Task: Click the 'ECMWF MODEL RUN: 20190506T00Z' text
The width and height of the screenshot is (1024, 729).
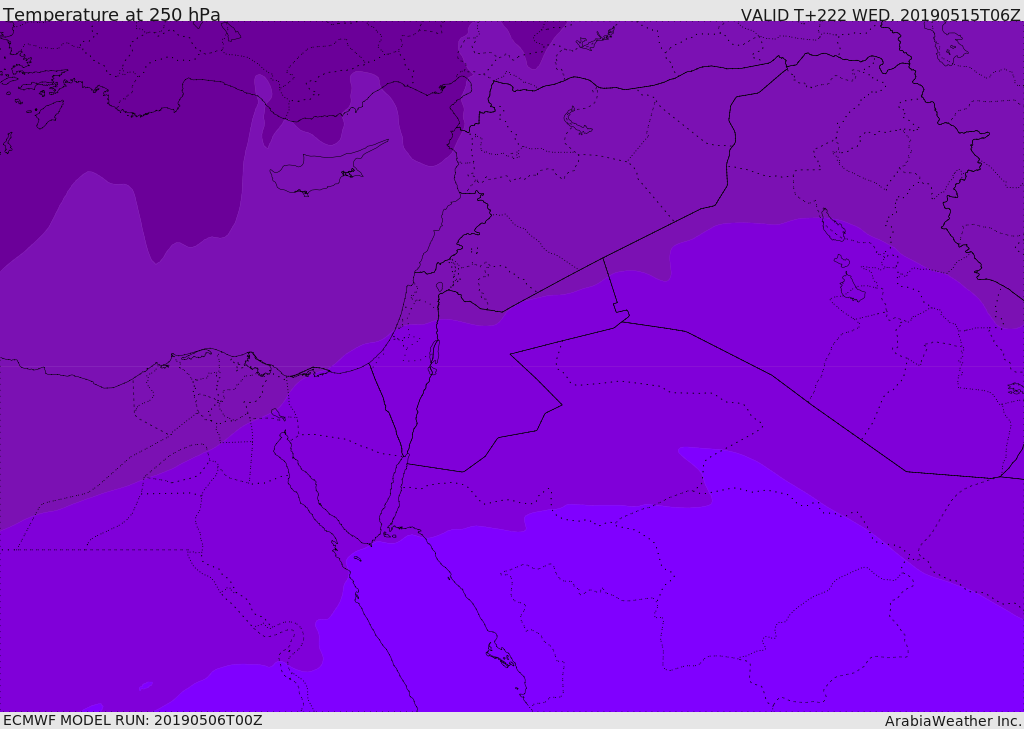Action: [133, 720]
